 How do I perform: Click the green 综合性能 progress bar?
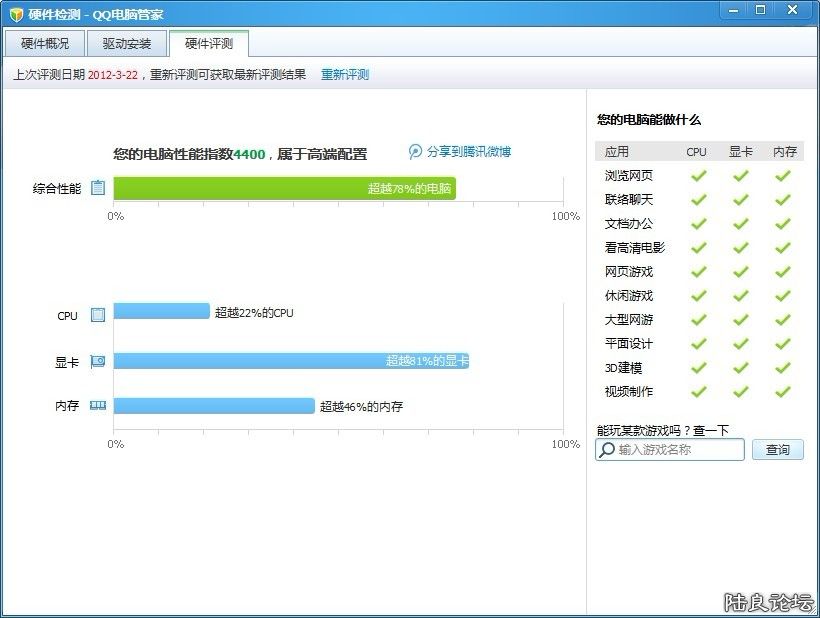tap(284, 188)
